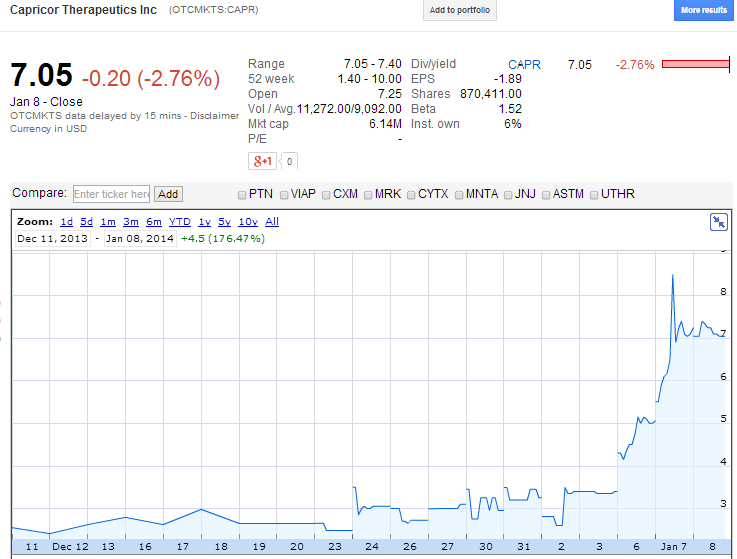Collapse the chart using the shrink icon
This screenshot has width=737, height=559.
click(x=719, y=222)
